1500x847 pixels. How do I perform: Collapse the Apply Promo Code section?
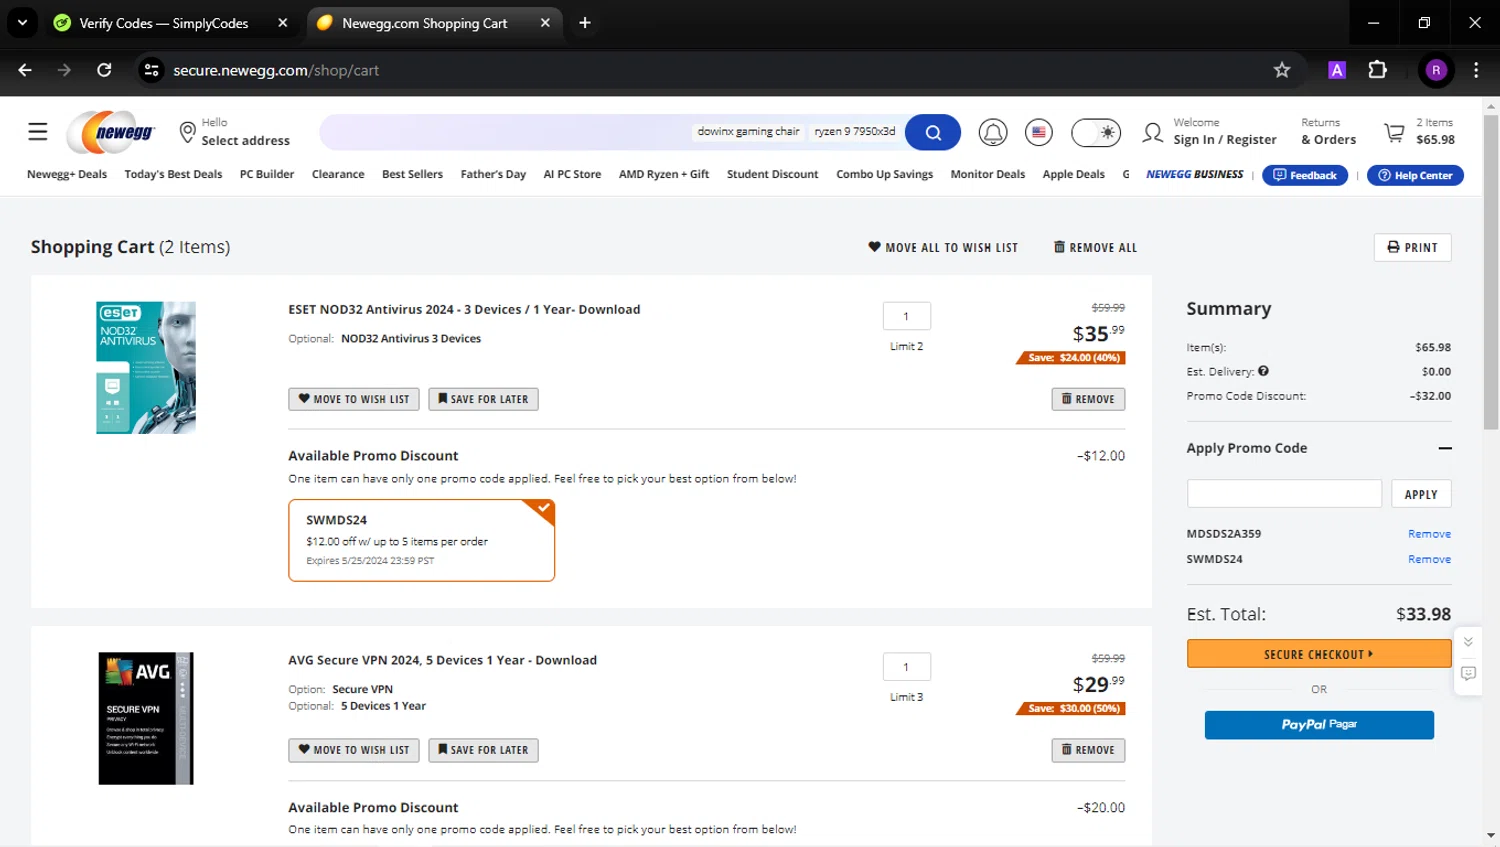pyautogui.click(x=1445, y=448)
